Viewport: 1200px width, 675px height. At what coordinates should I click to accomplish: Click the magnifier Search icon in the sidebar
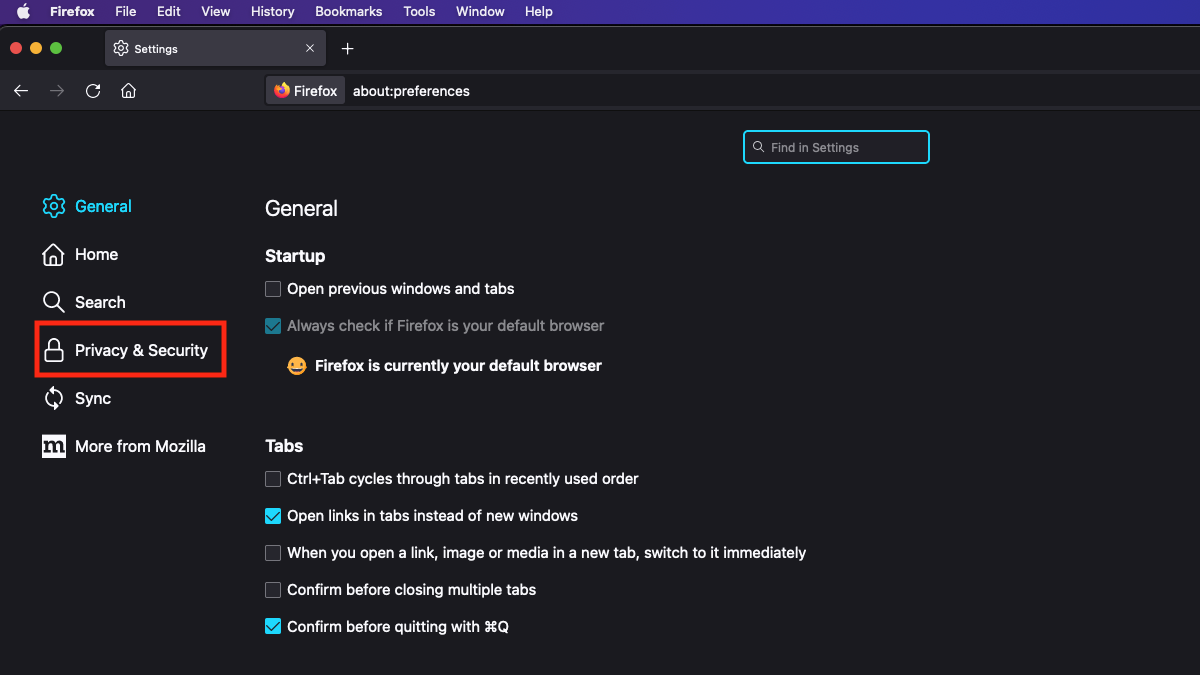53,302
